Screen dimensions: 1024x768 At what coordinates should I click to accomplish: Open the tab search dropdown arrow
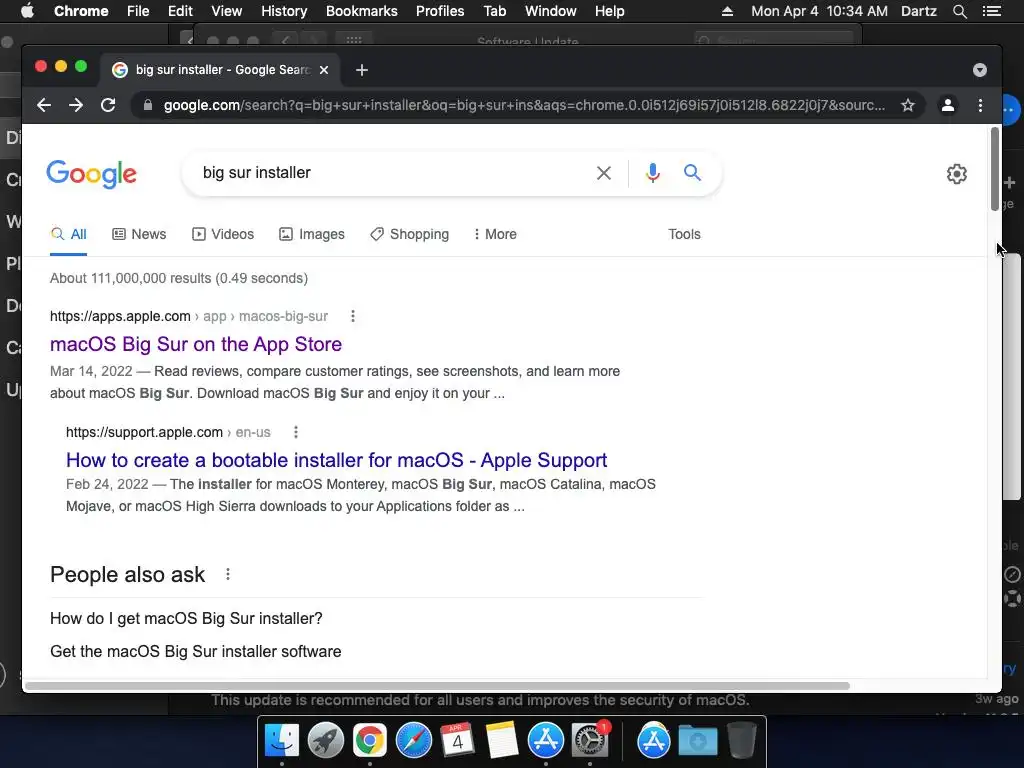pos(980,70)
